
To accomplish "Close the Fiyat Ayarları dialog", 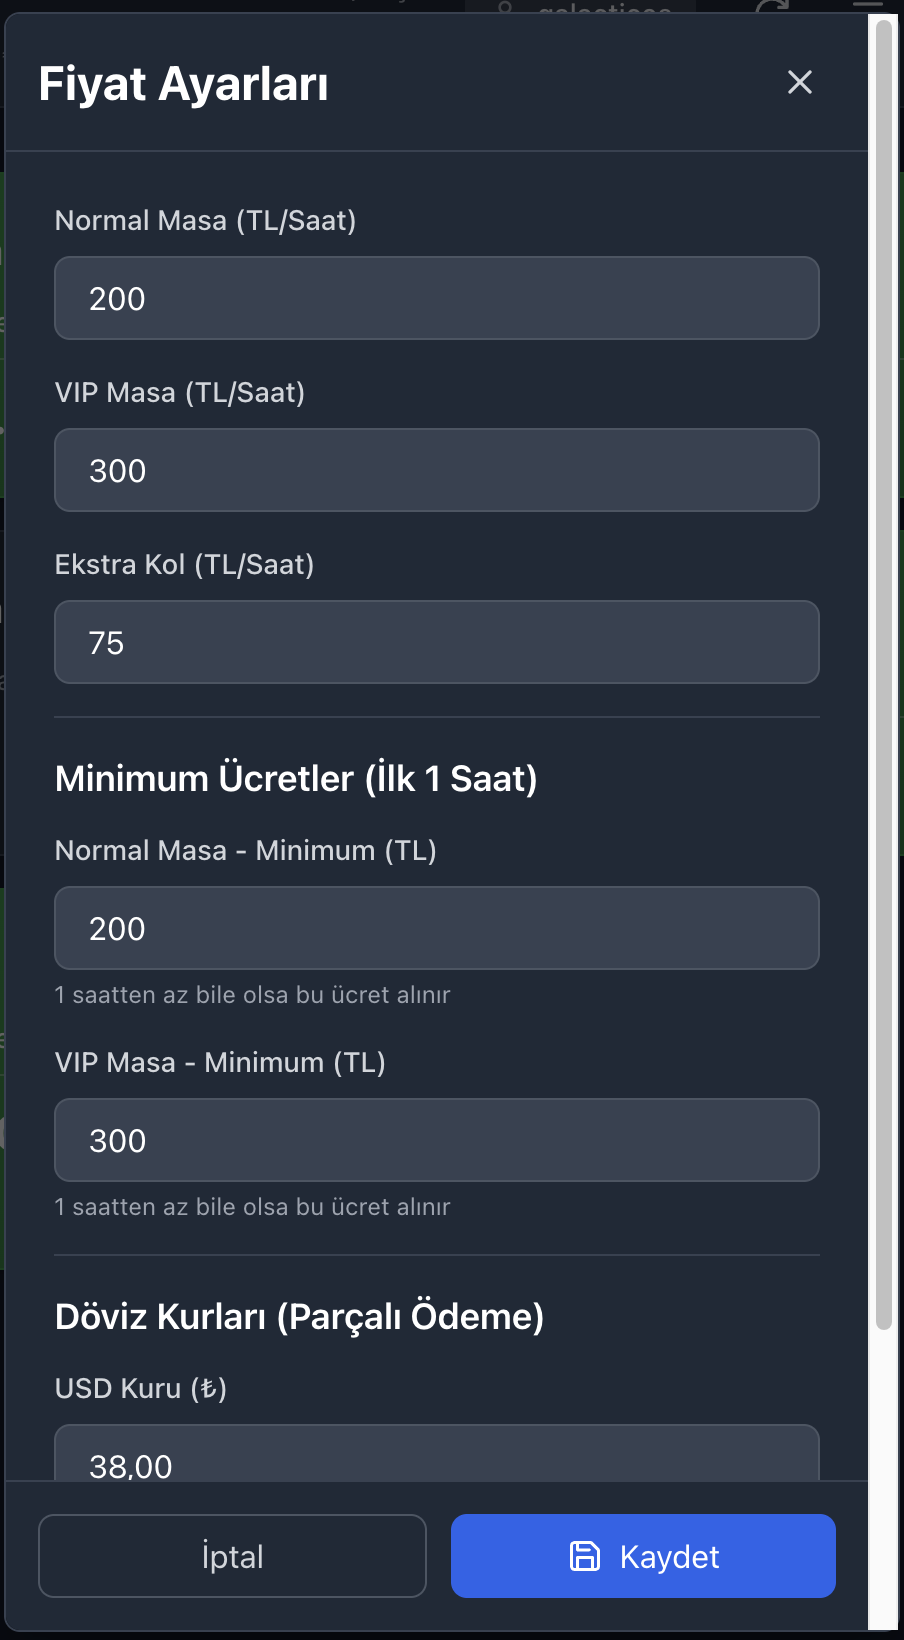I will click(x=800, y=82).
